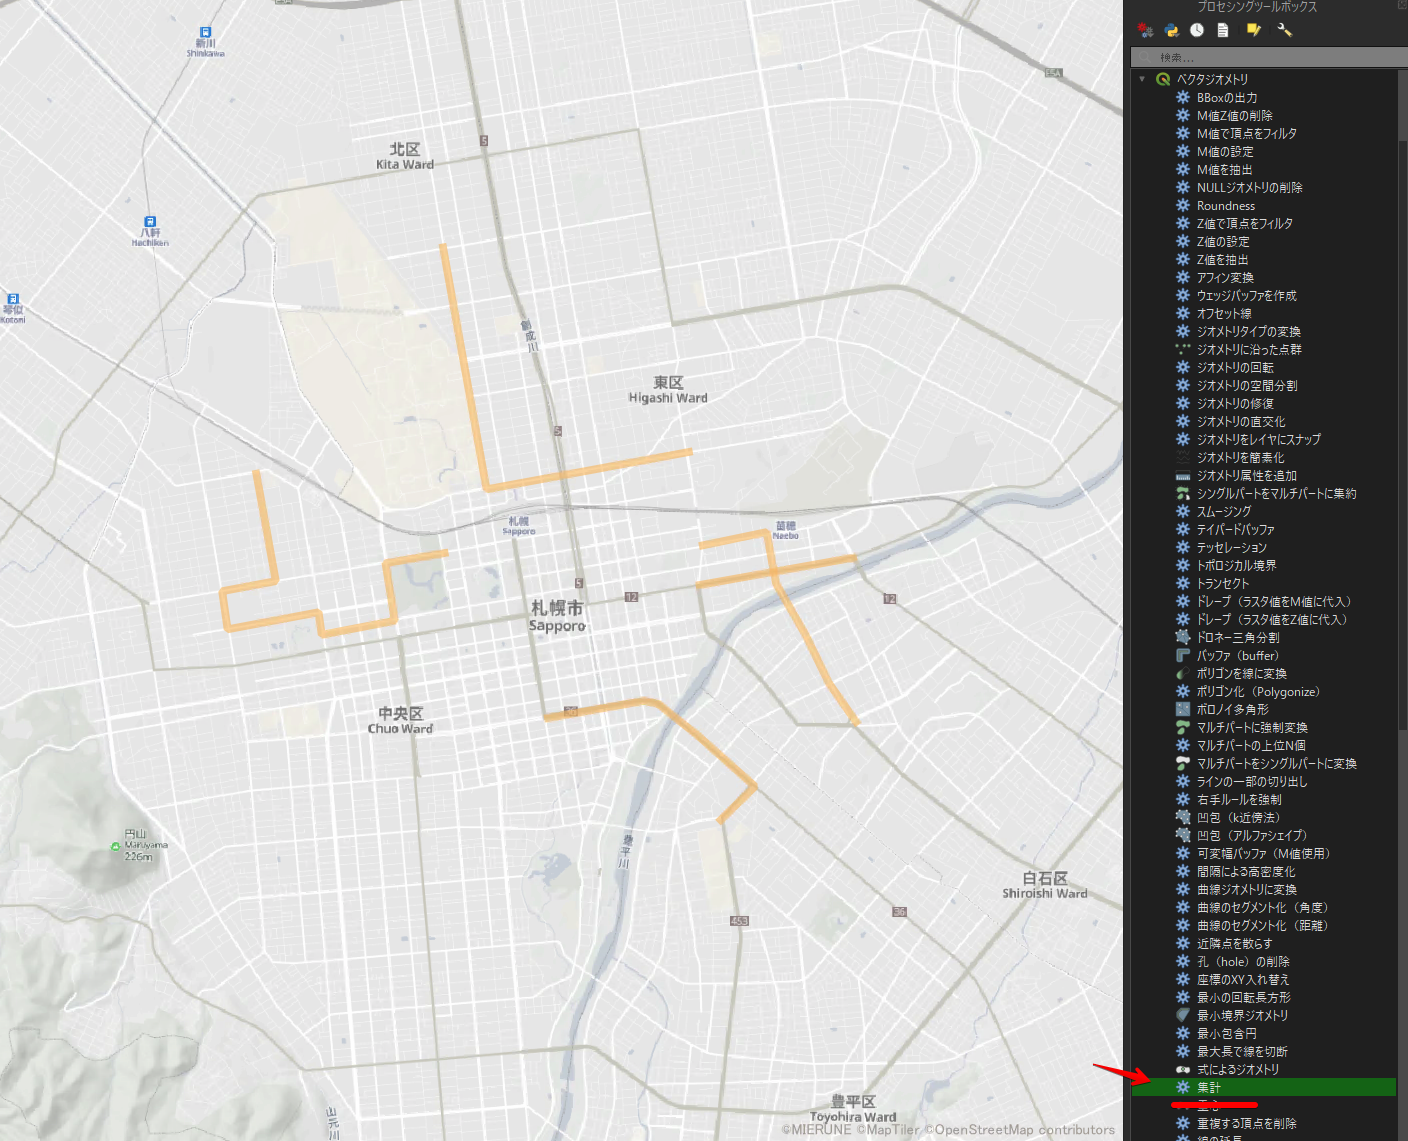Toggle Edit Features In-Place yellow pencil icon
The height and width of the screenshot is (1141, 1408).
tap(1253, 31)
